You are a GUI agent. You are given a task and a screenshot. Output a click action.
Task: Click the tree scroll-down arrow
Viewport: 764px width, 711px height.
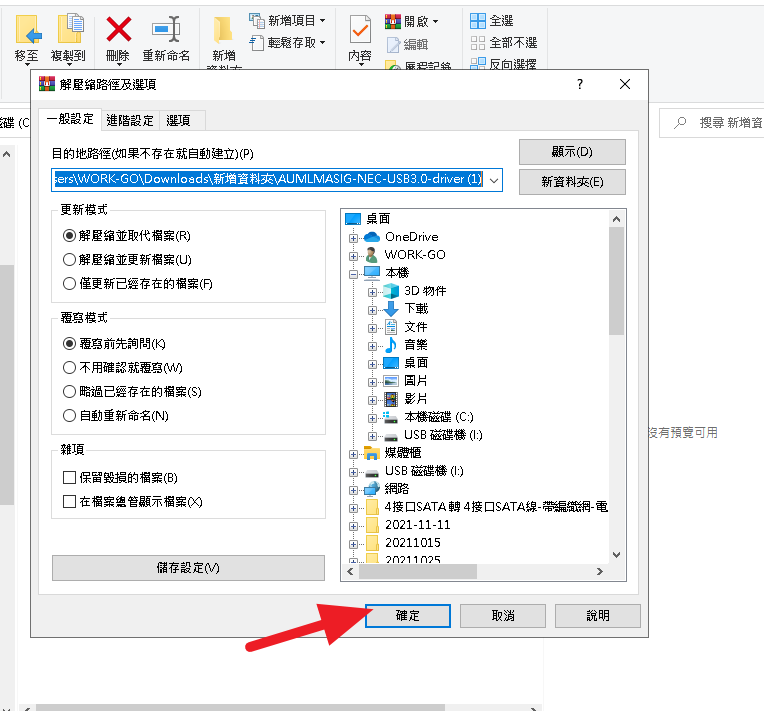click(x=616, y=555)
